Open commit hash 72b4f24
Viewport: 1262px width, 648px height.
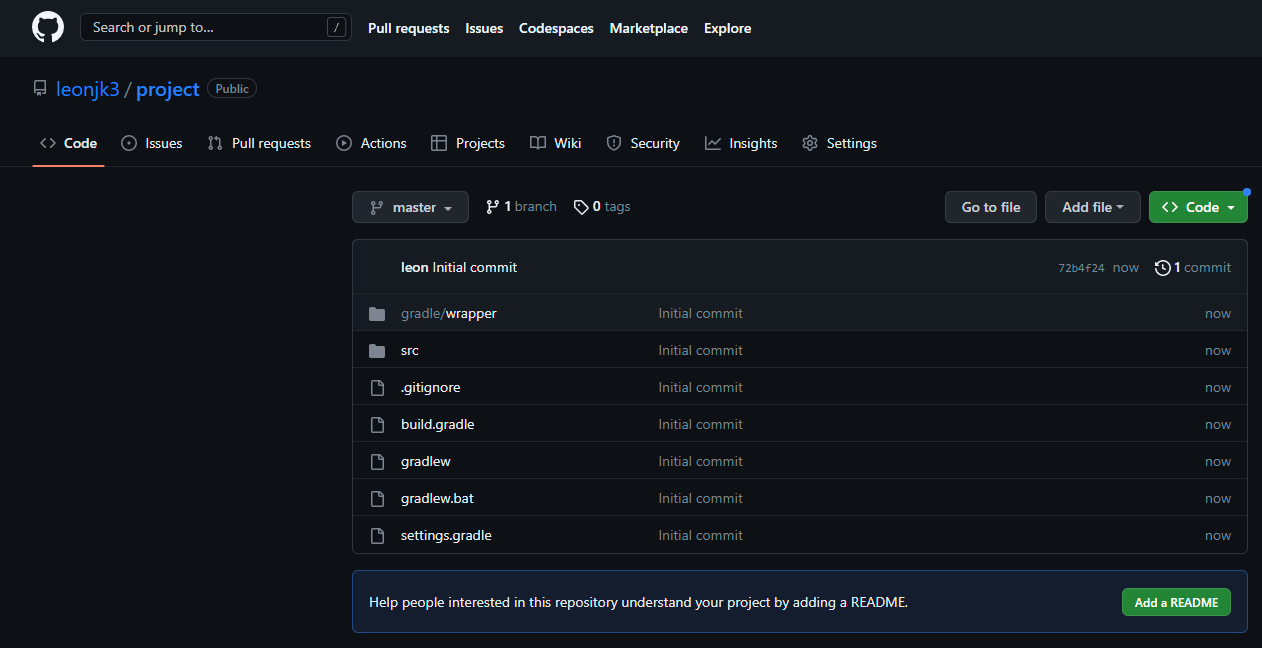[x=1081, y=268]
